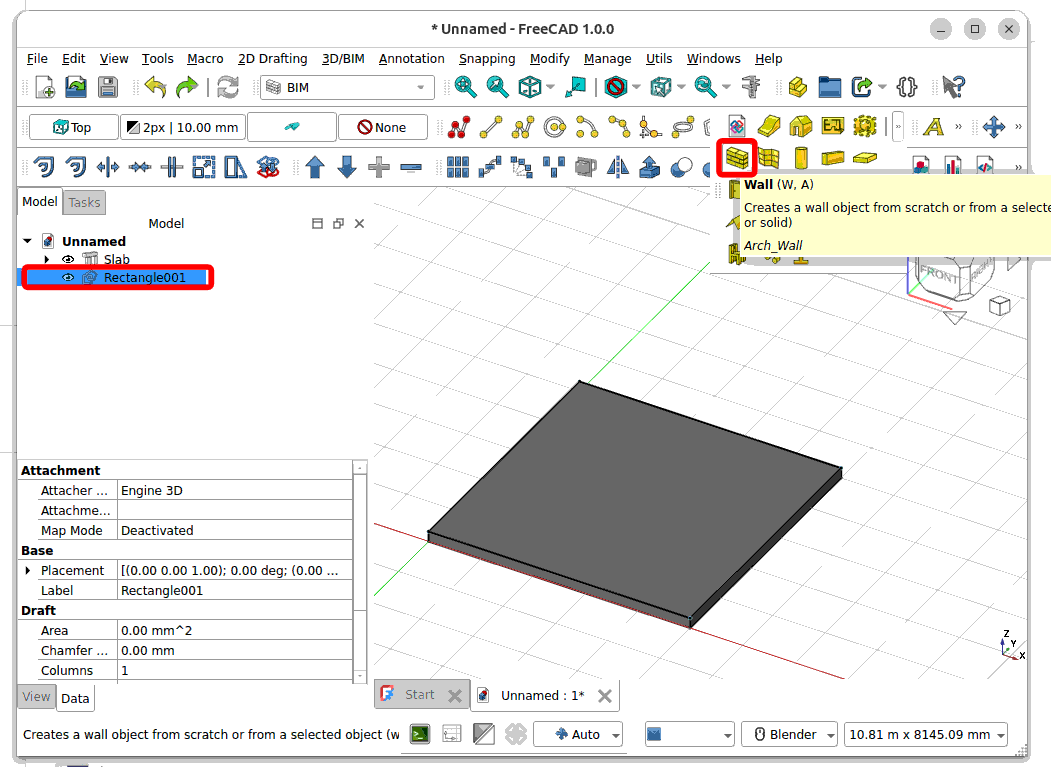Screen dimensions: 1051x767
Task: Click the None autogroup button
Action: [x=382, y=127]
